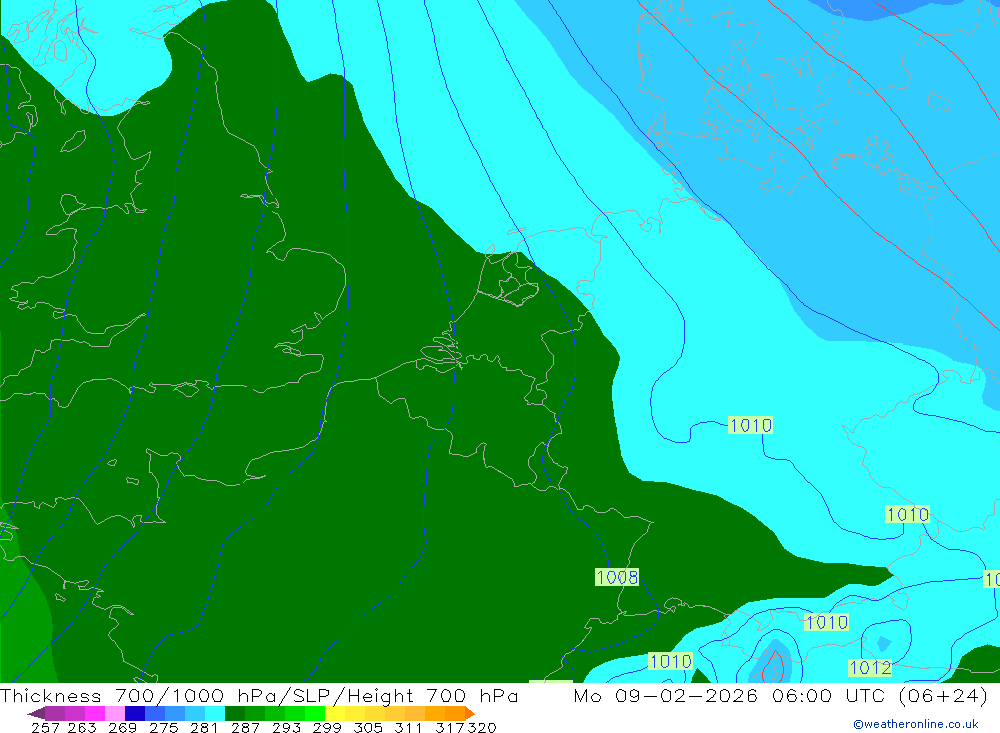
Task: Click the legend value 320
Action: 482,727
